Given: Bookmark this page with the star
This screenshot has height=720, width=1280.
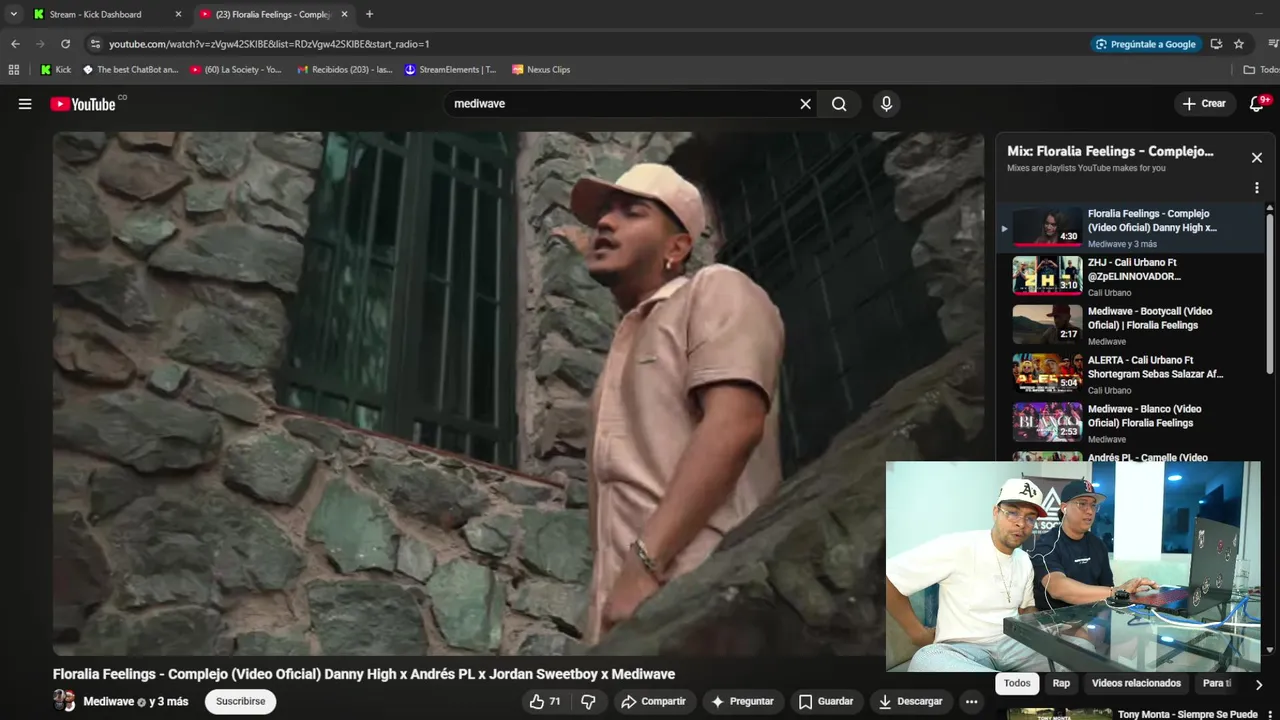Looking at the screenshot, I should (1239, 44).
